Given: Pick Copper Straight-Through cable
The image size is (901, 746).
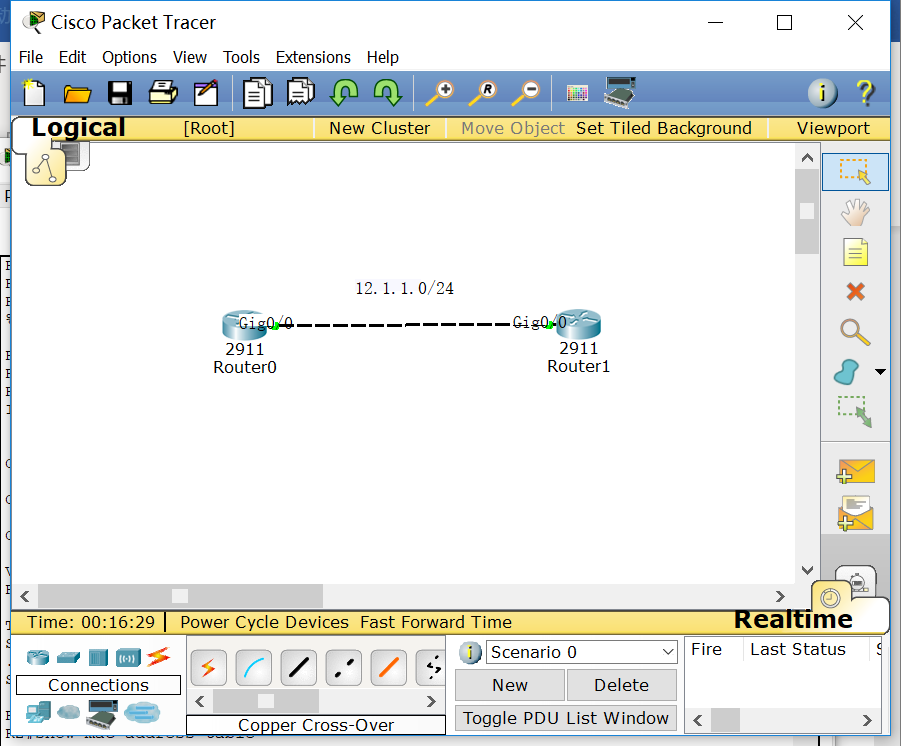Looking at the screenshot, I should tap(298, 668).
